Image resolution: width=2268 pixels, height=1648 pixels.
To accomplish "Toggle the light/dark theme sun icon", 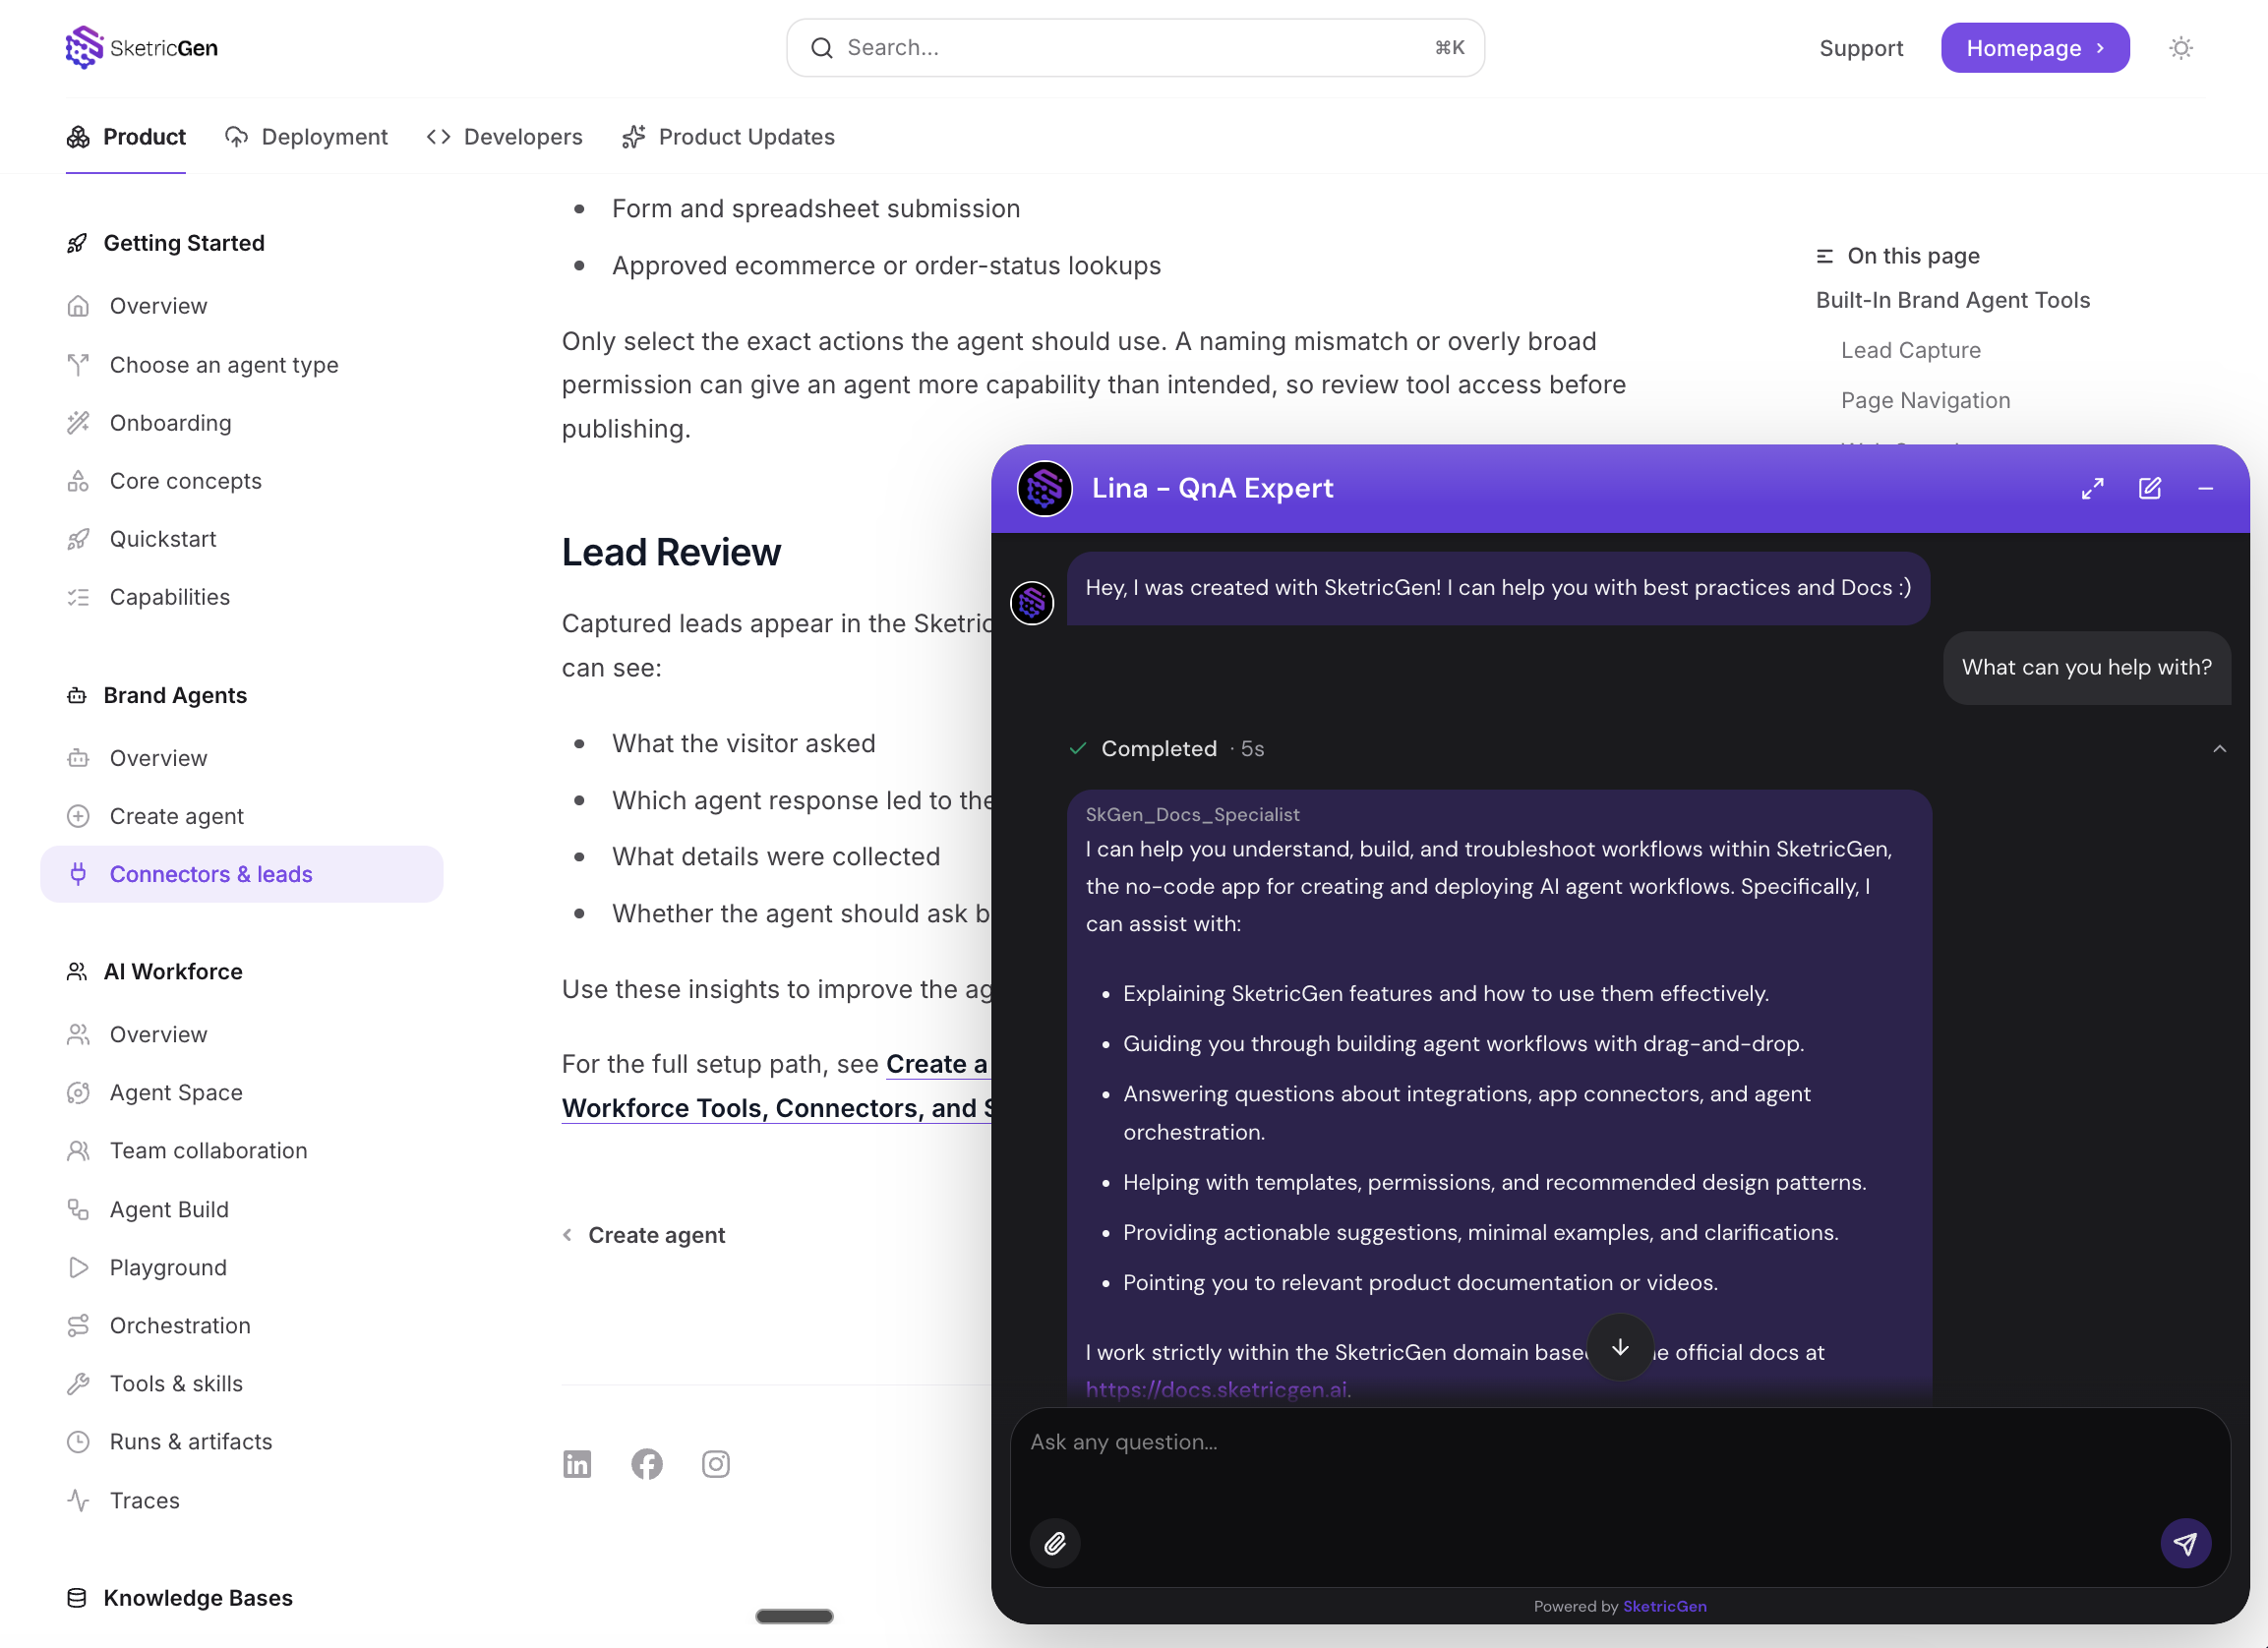I will point(2181,48).
